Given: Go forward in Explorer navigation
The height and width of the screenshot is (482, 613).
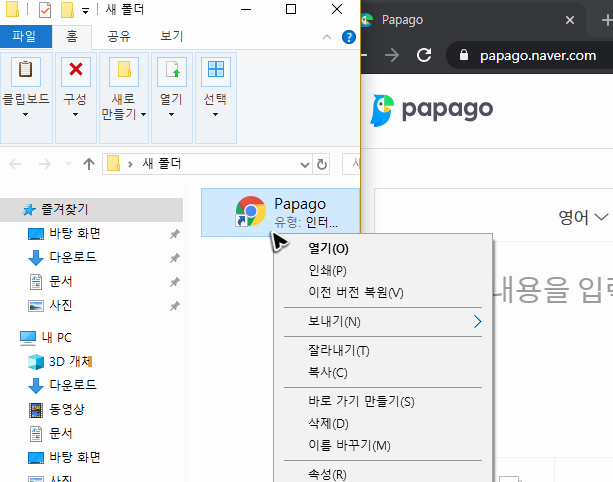Looking at the screenshot, I should pyautogui.click(x=45, y=164).
